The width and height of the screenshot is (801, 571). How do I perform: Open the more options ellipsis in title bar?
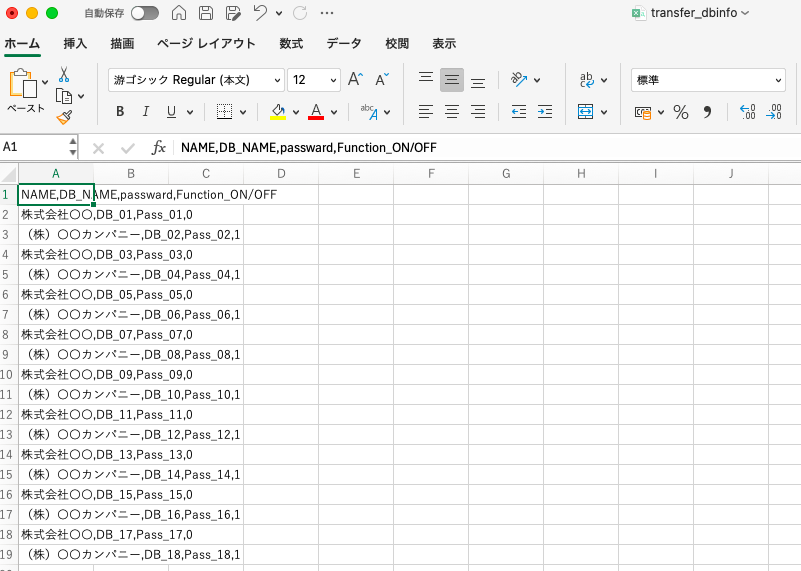327,13
